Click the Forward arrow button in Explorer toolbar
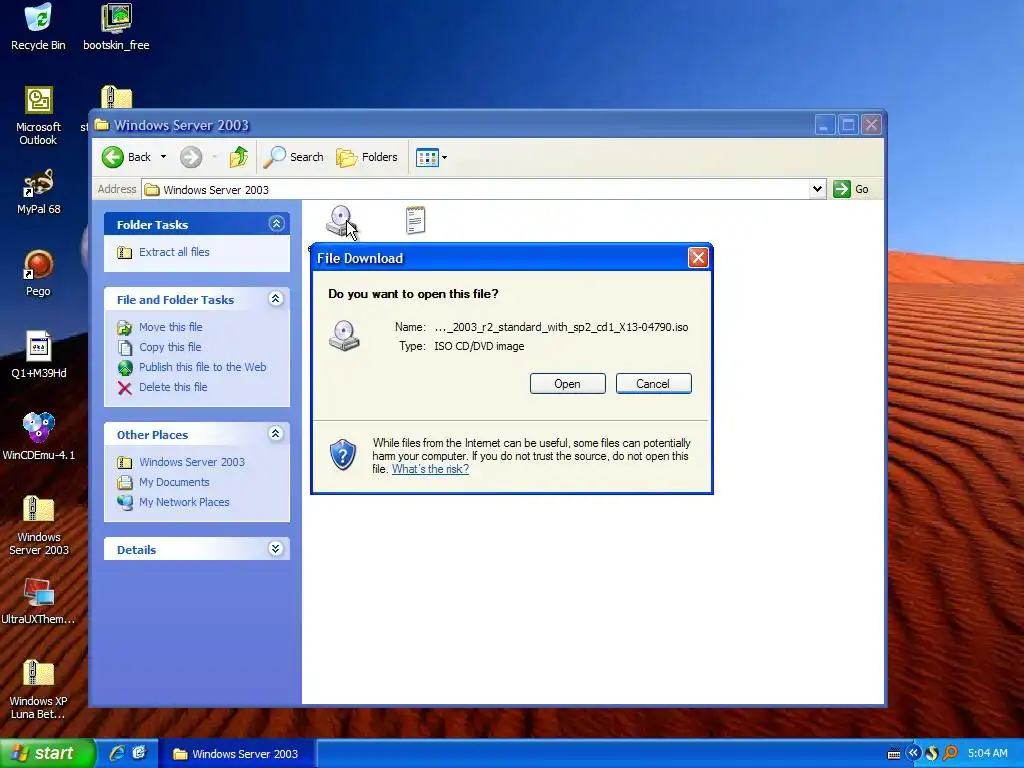This screenshot has width=1024, height=768. tap(191, 157)
